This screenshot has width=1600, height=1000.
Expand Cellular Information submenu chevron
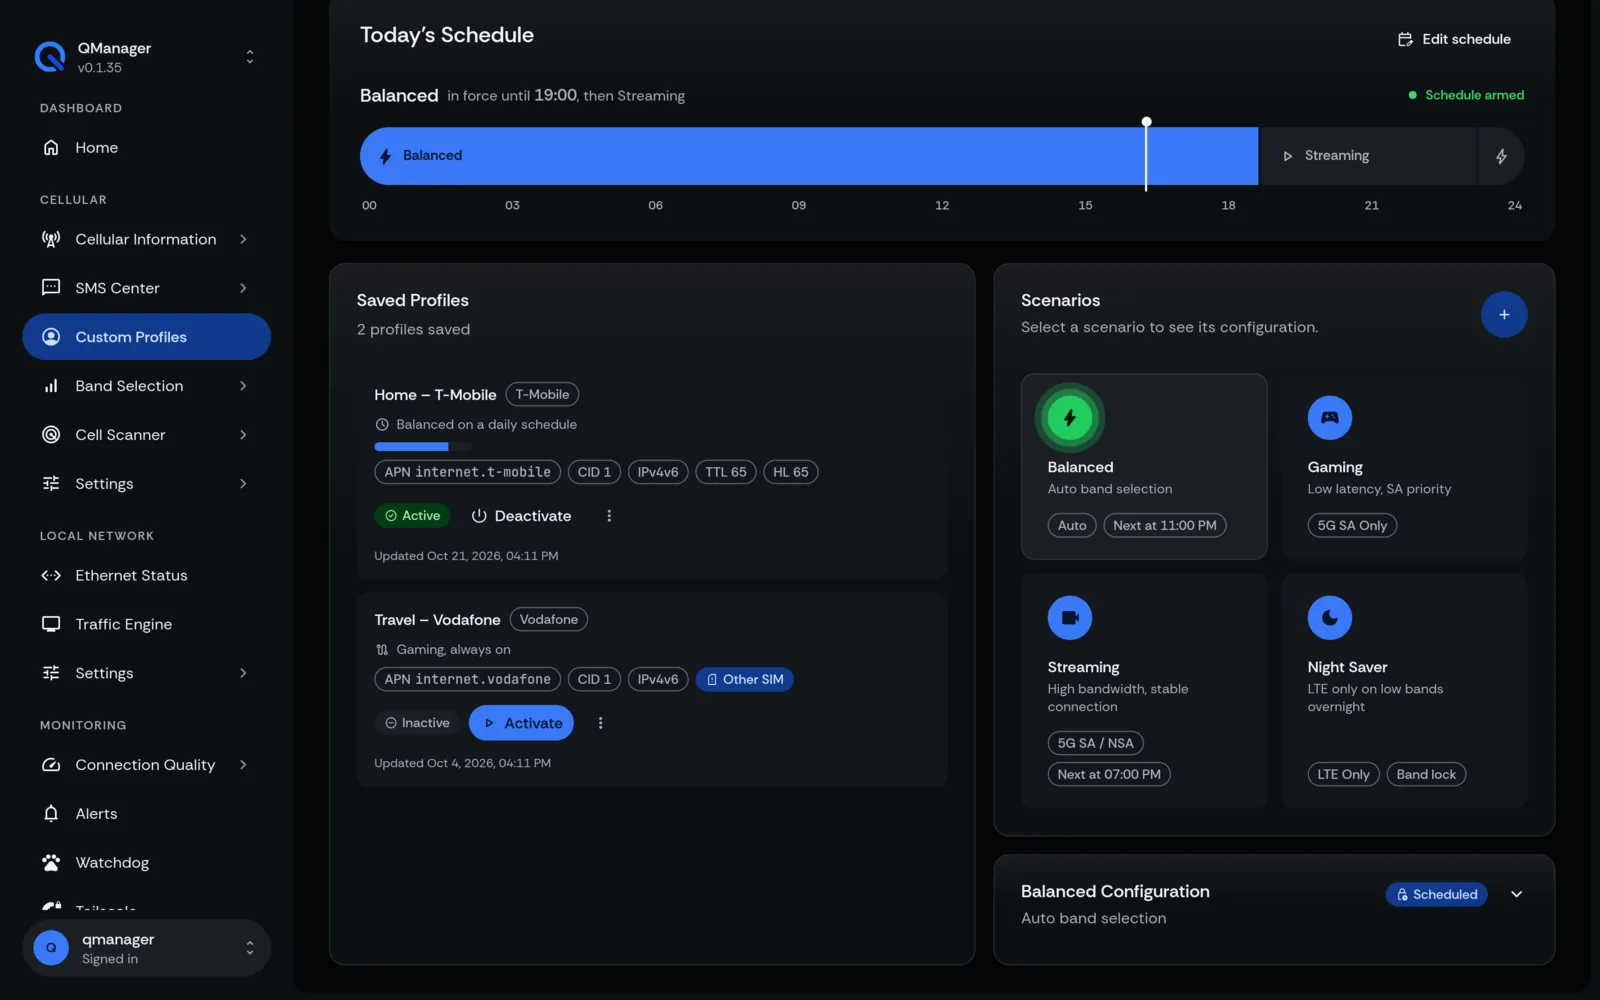[243, 239]
